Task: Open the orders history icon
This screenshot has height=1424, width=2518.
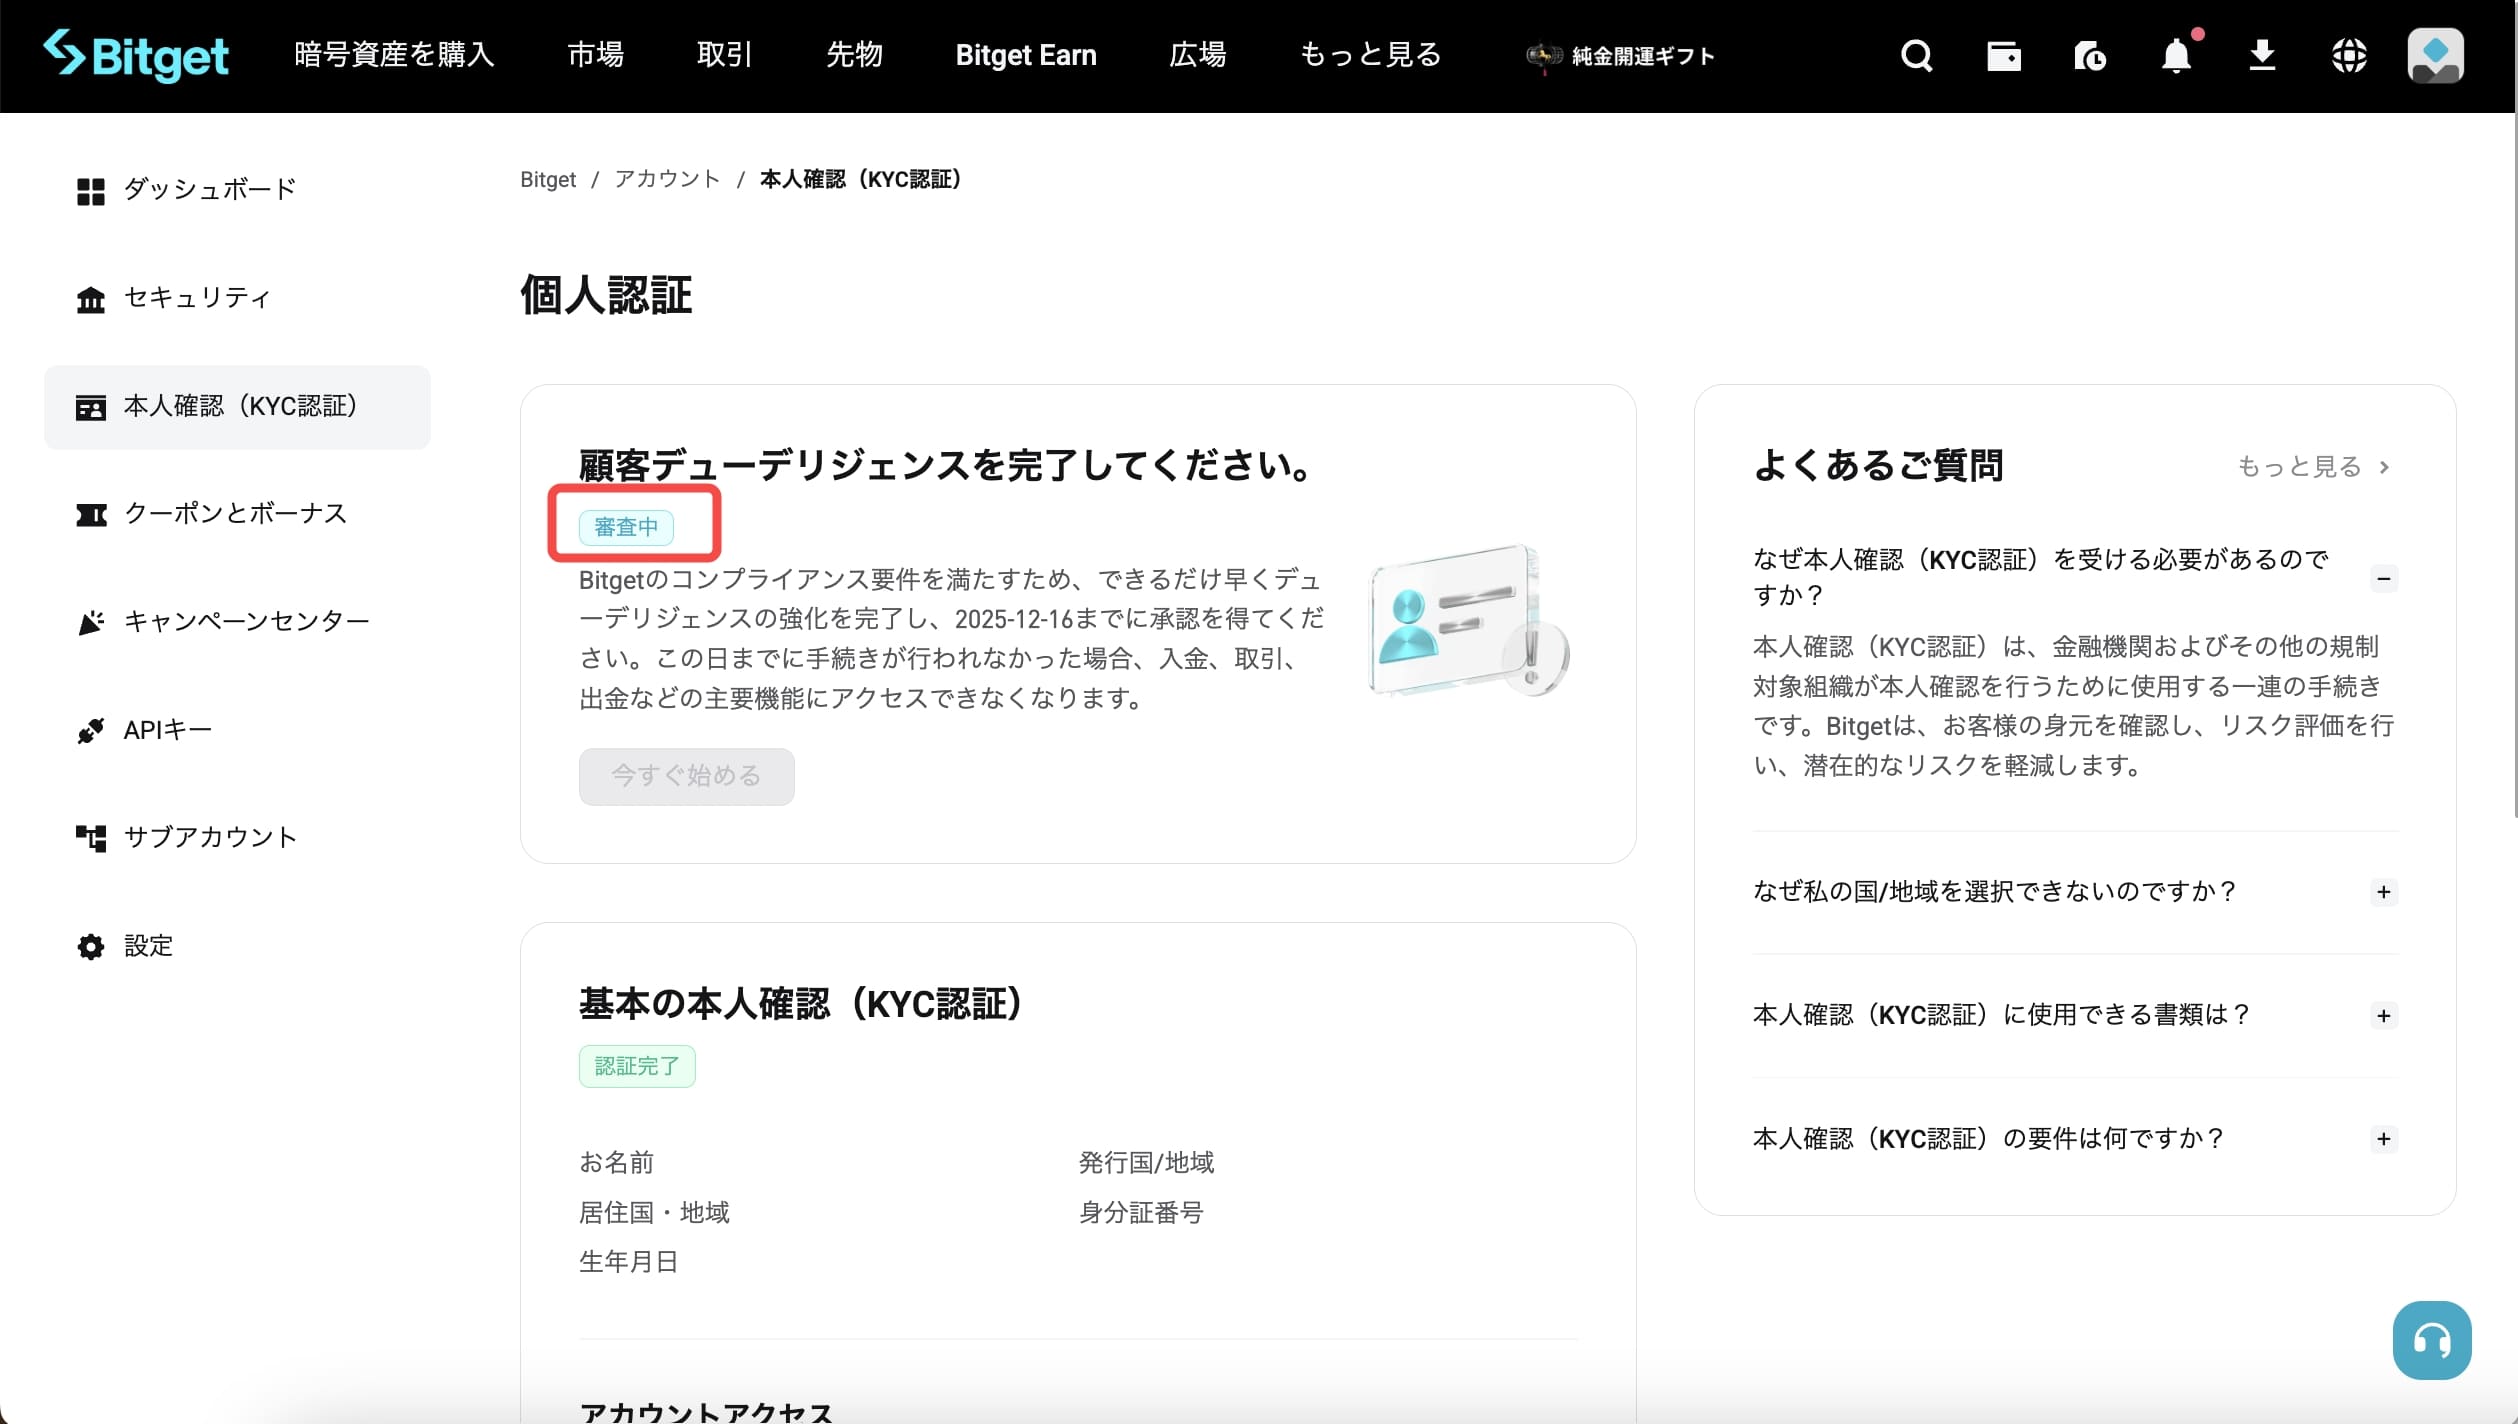Action: (2089, 57)
